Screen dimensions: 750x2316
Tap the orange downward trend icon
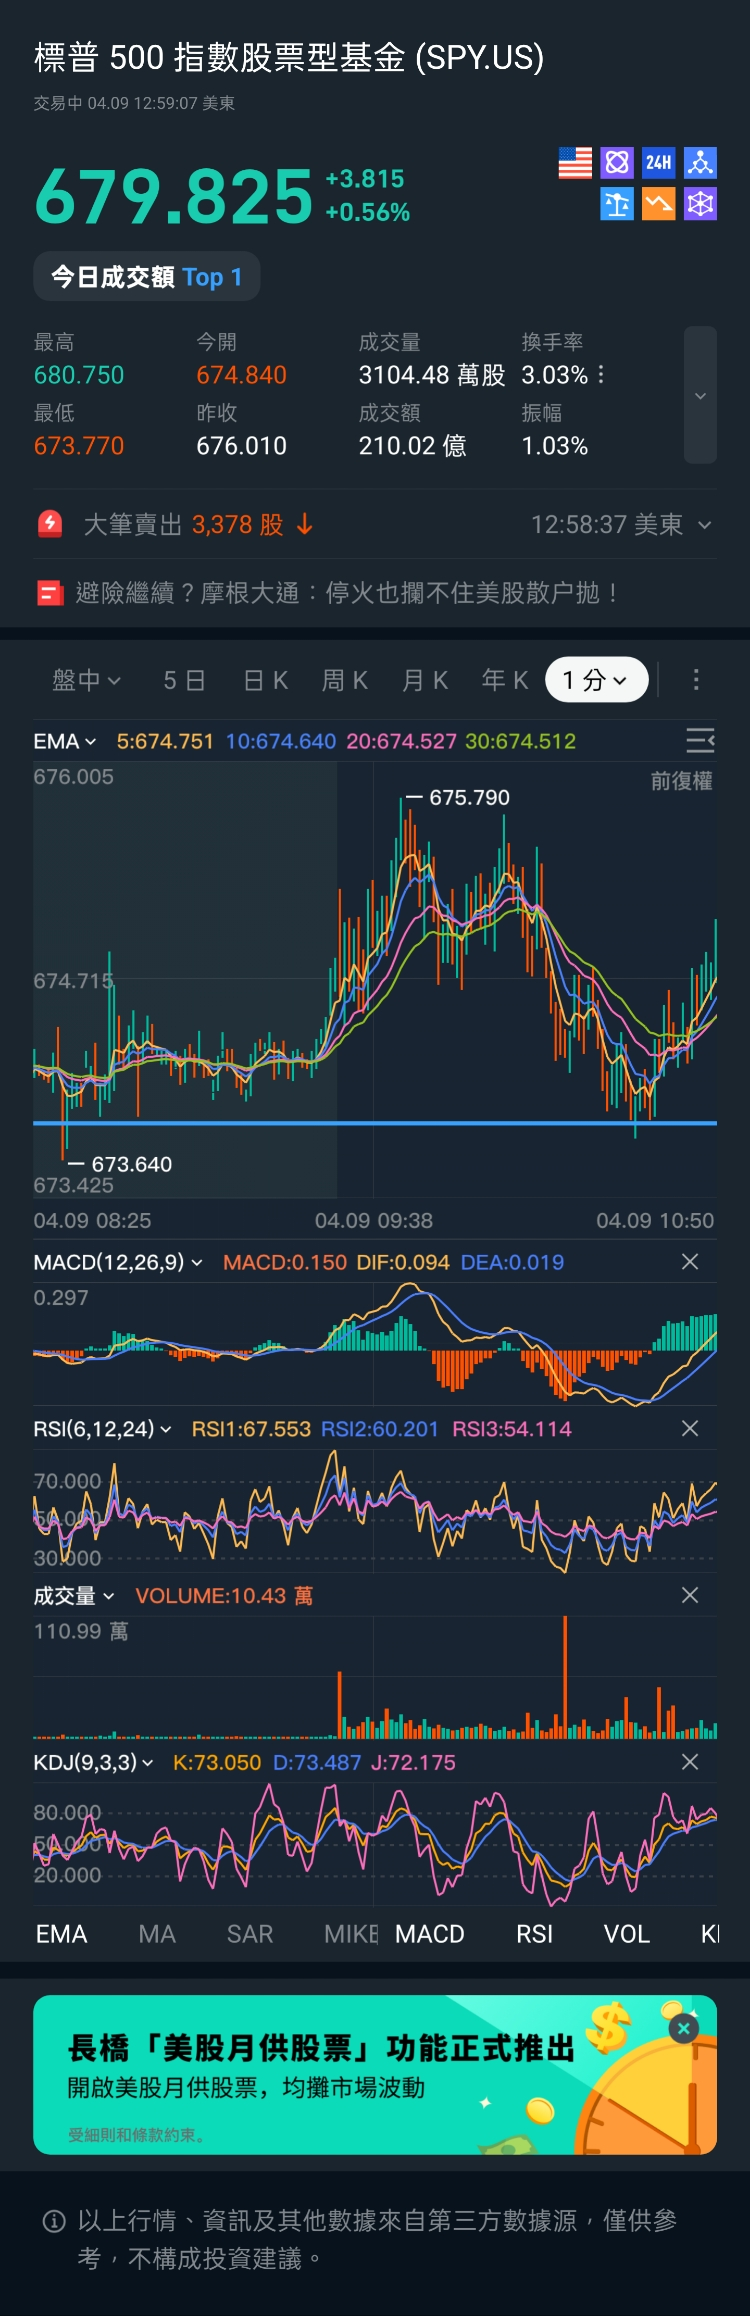coord(658,204)
